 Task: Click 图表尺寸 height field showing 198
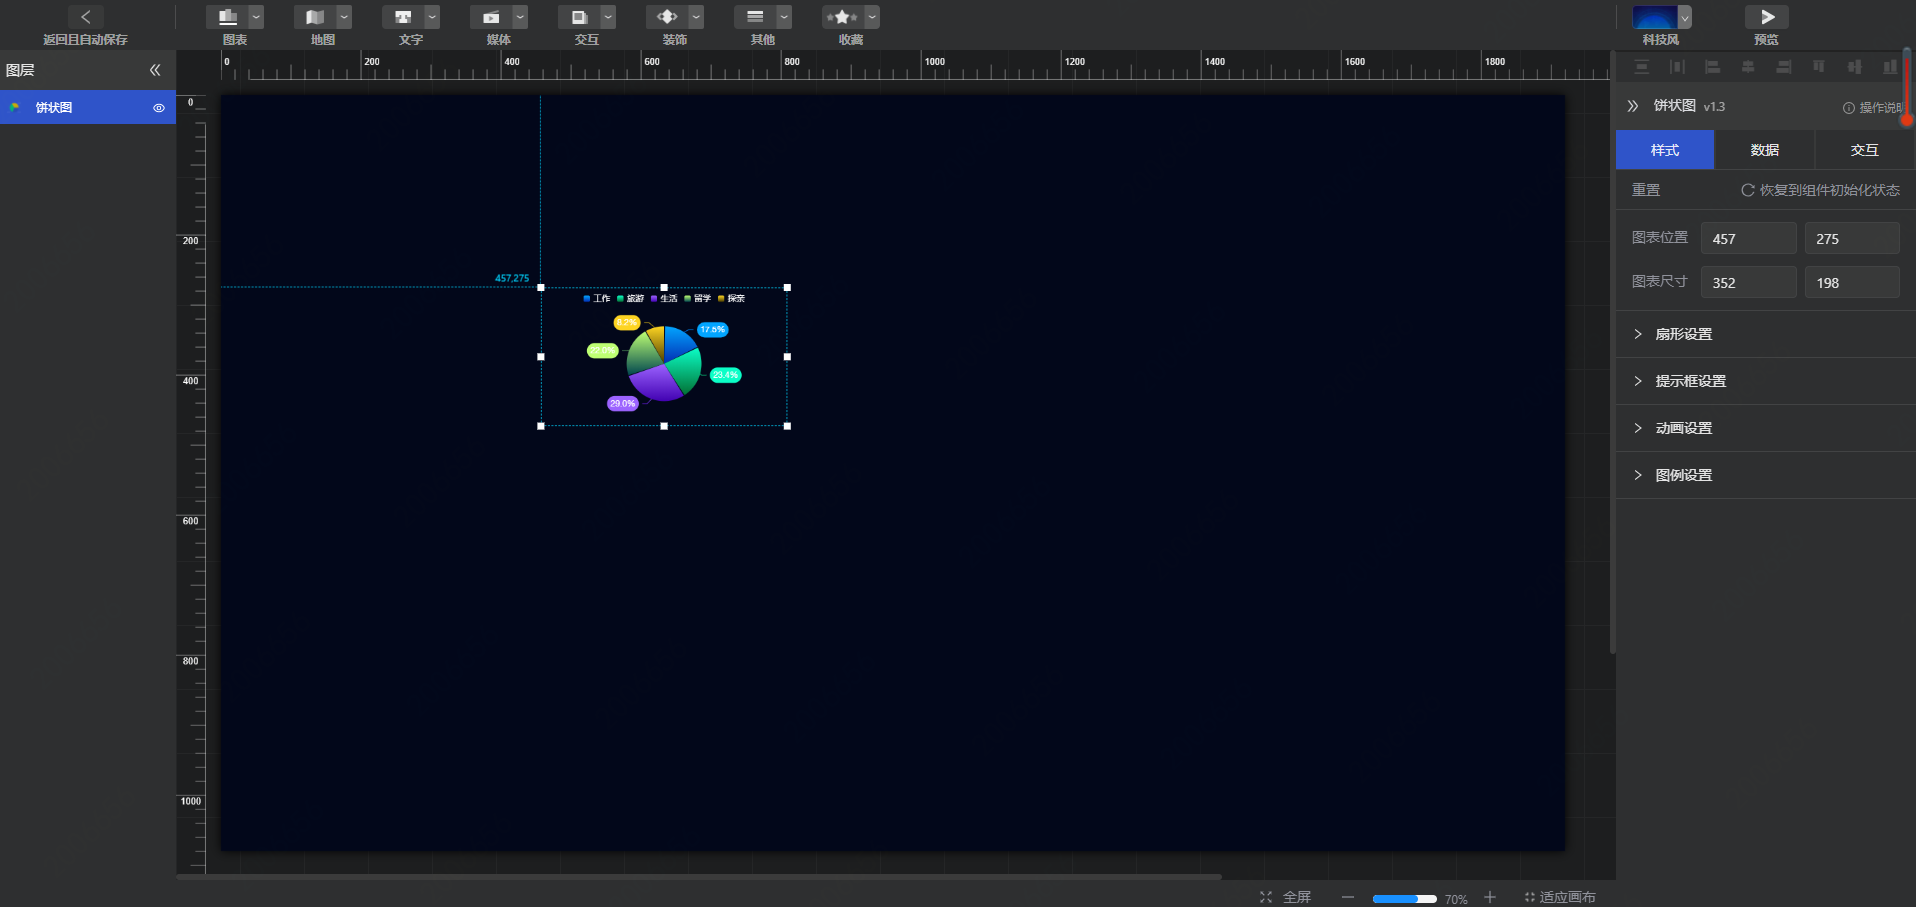point(1852,282)
